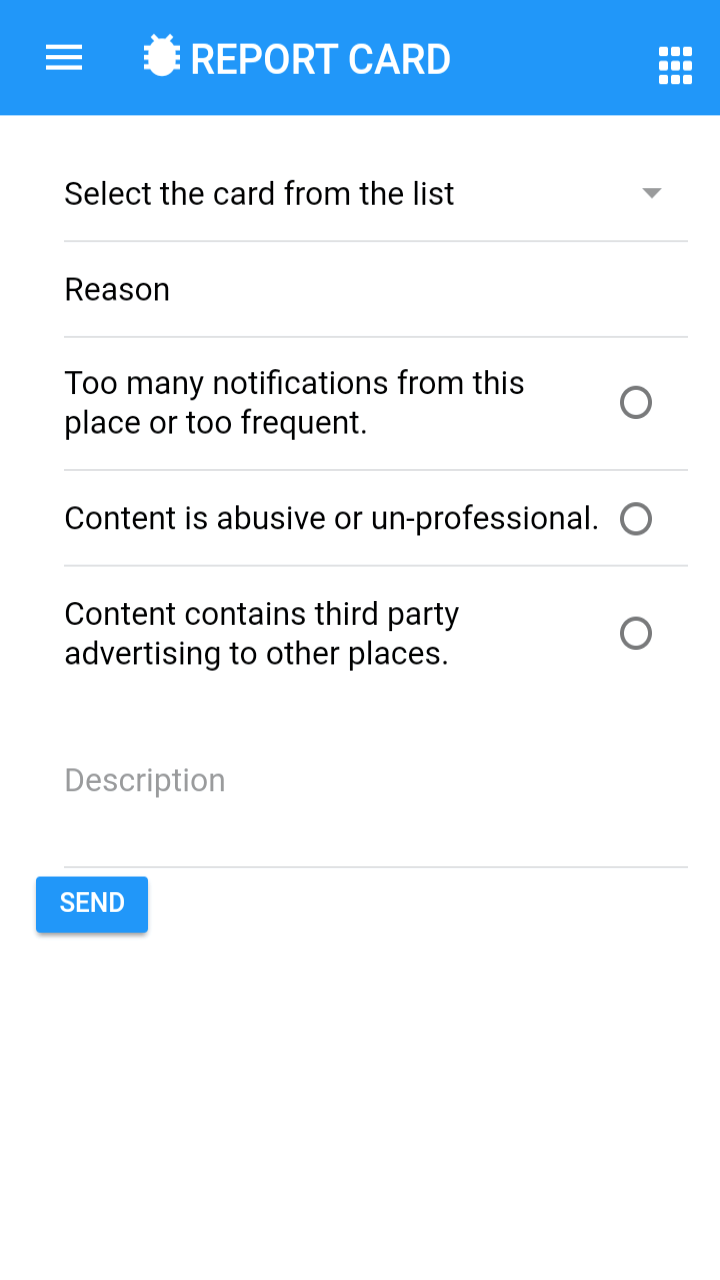Tap the 'Content is abusive or un-professional' label
720x1280 pixels.
pyautogui.click(x=332, y=518)
